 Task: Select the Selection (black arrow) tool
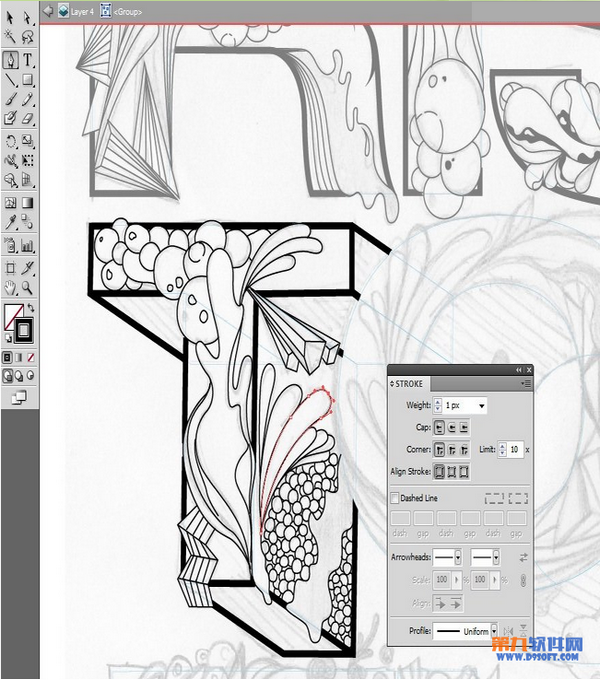[x=10, y=17]
